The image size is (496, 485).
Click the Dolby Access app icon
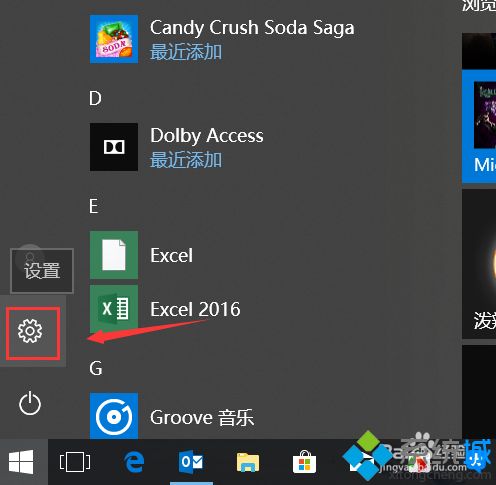point(114,147)
